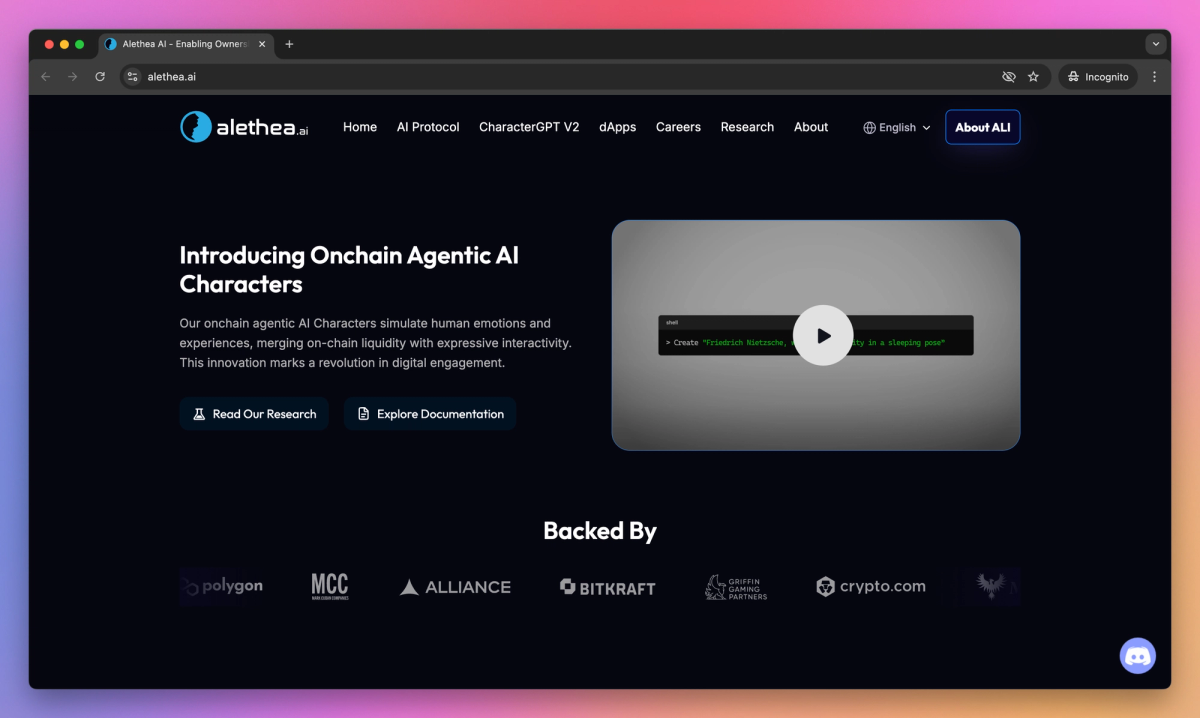The width and height of the screenshot is (1200, 718).
Task: Click the browser forward arrow
Action: (72, 76)
